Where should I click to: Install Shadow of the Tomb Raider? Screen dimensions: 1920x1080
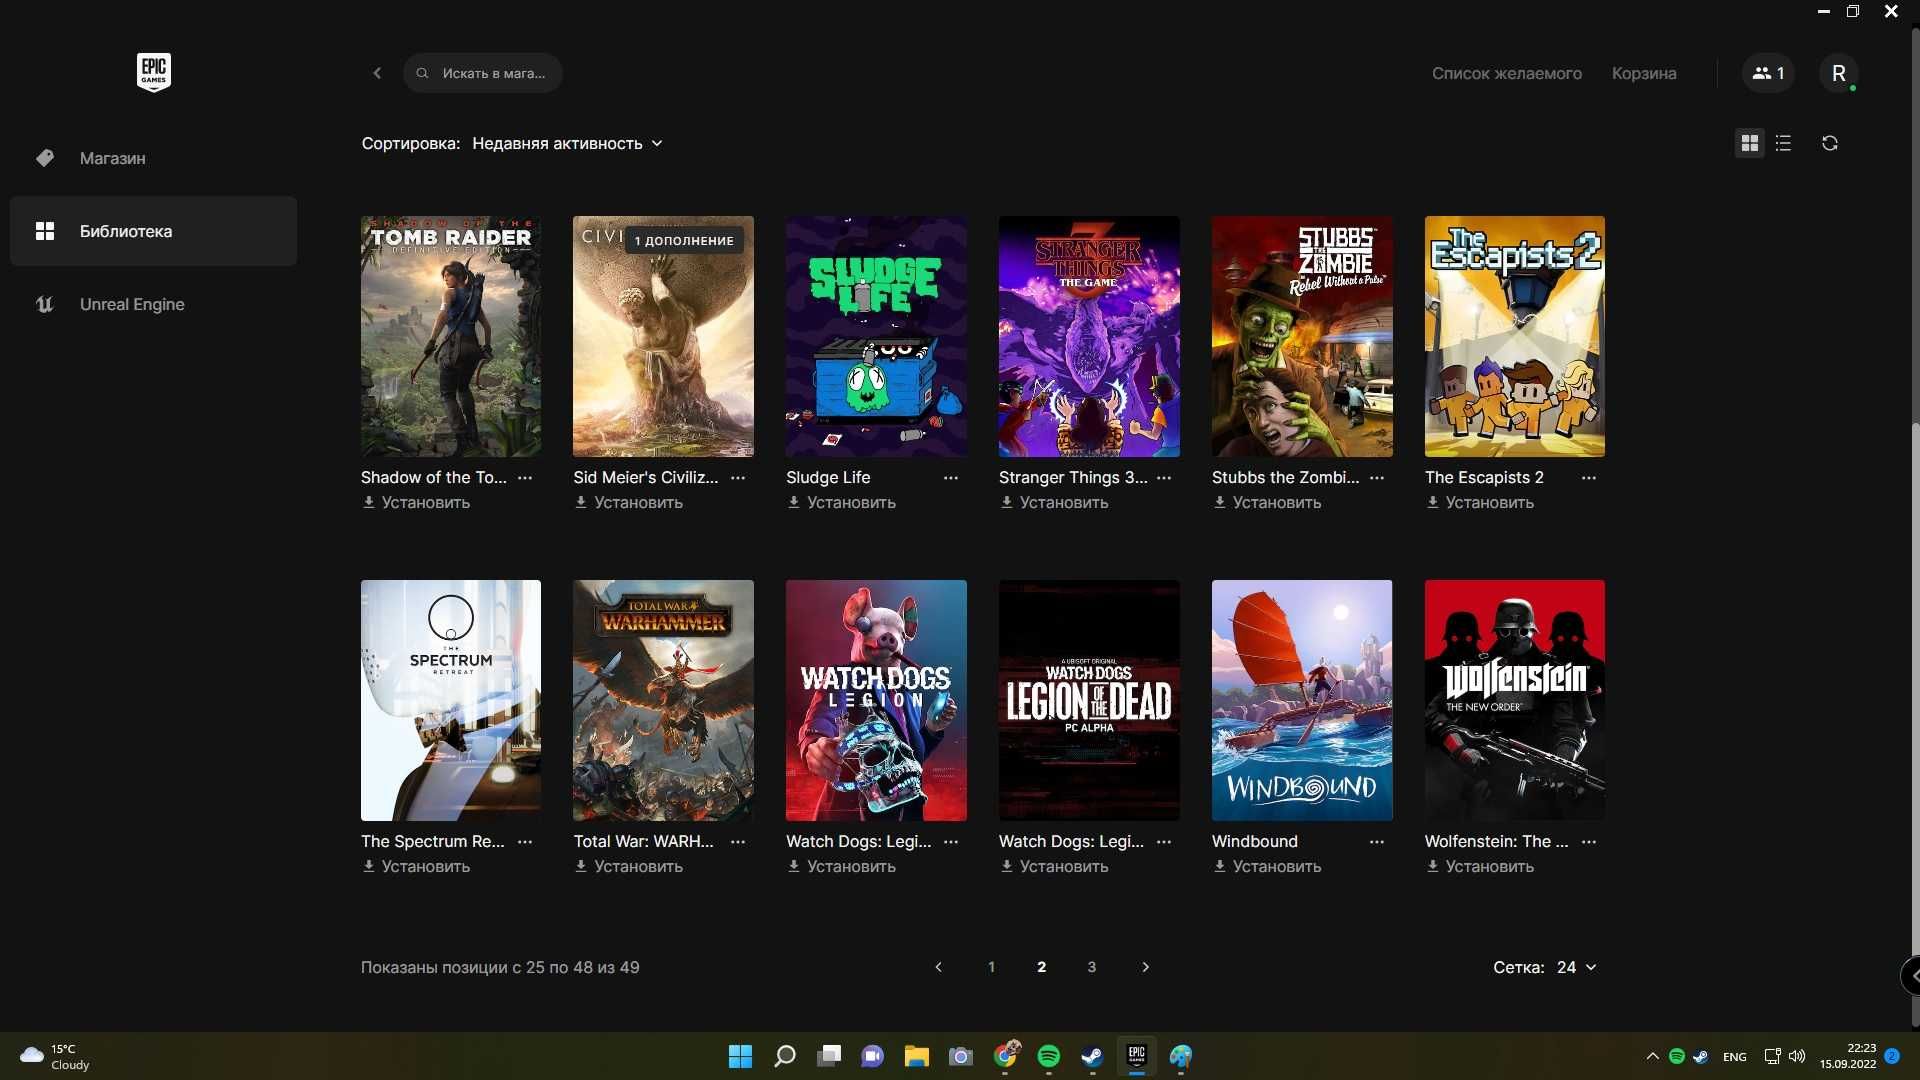(x=416, y=502)
